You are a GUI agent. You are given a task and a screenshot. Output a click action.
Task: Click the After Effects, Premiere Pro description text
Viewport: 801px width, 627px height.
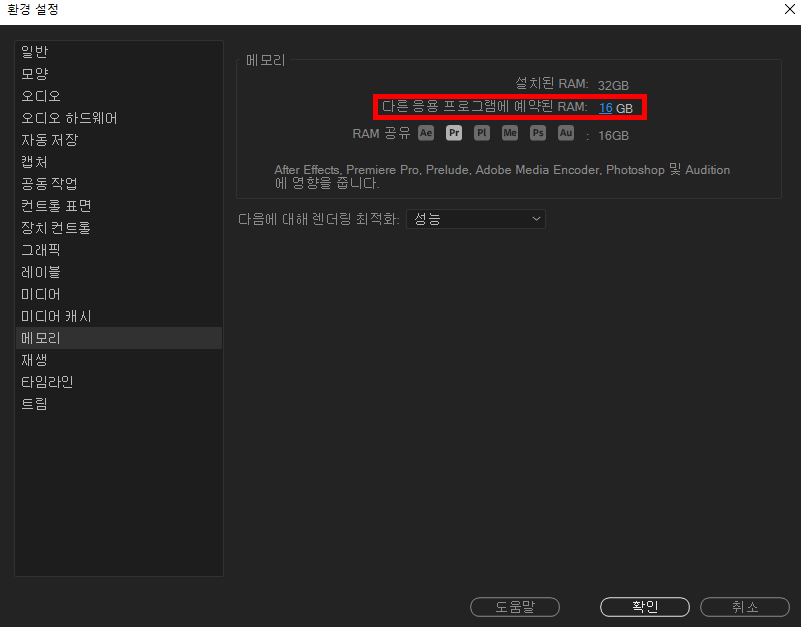(x=502, y=176)
